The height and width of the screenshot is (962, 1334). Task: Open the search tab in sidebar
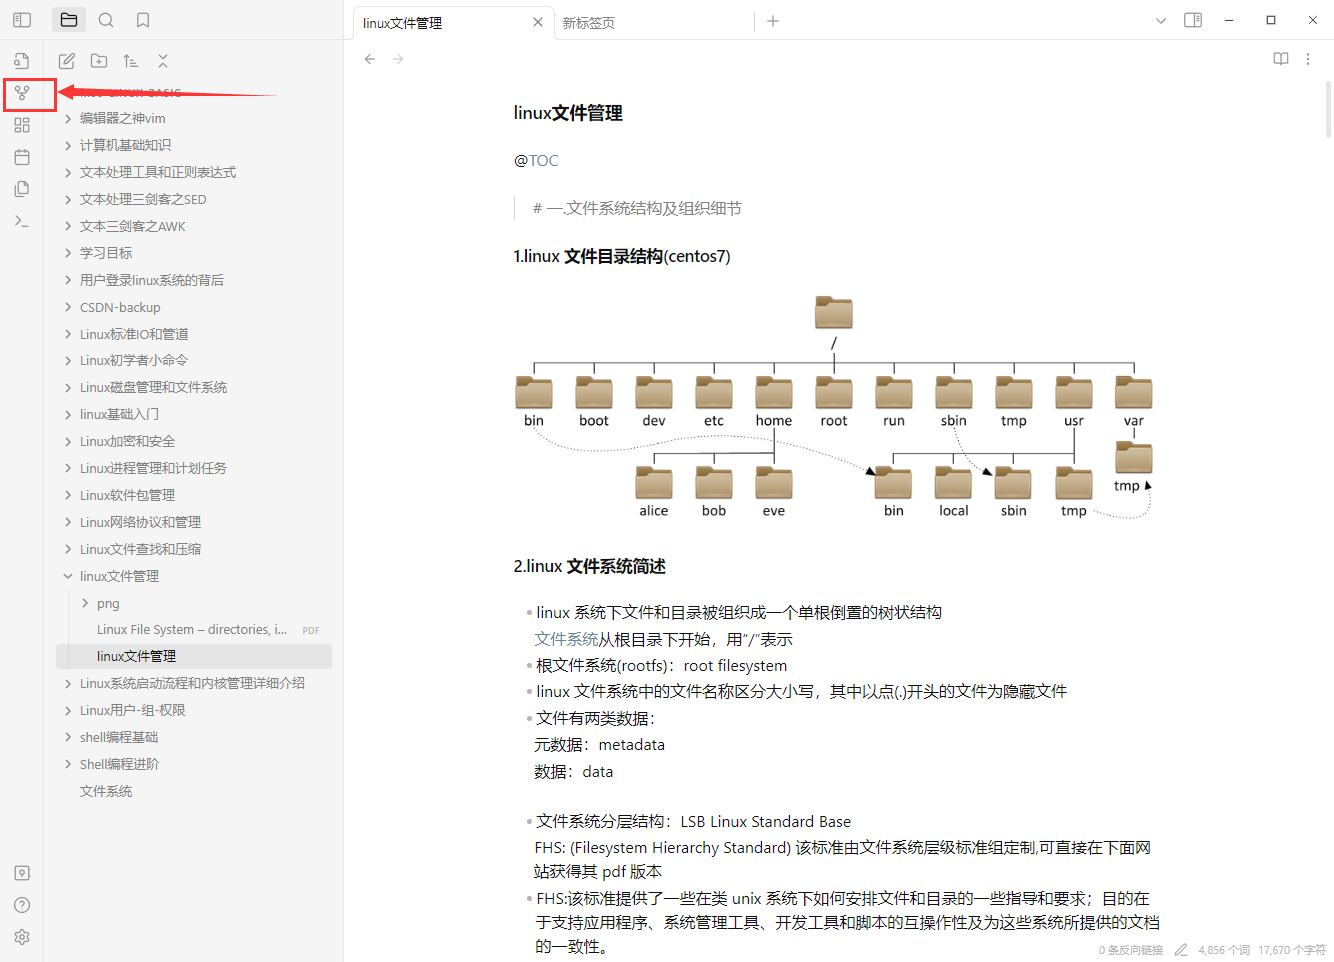[106, 20]
